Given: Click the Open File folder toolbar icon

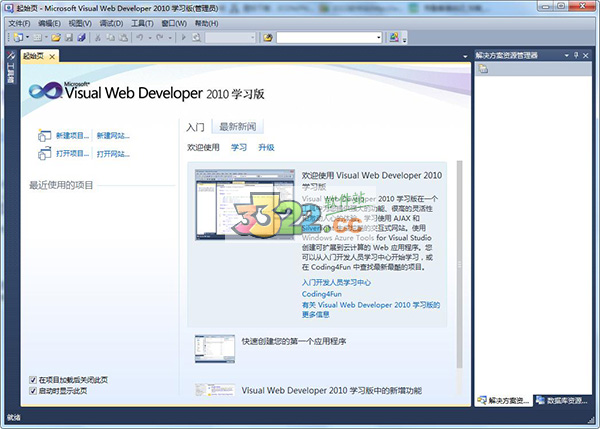Looking at the screenshot, I should pos(56,38).
